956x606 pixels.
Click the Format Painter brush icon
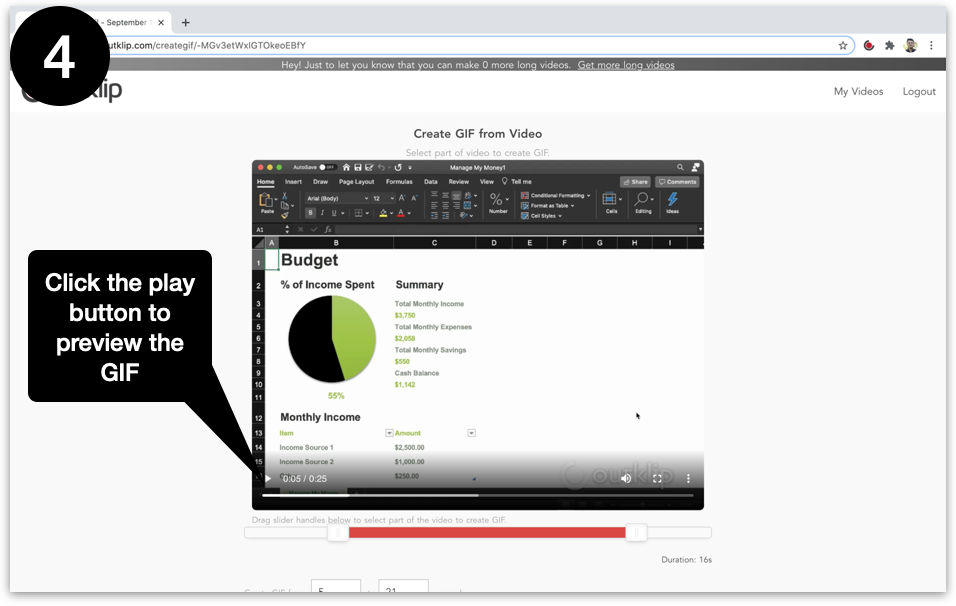click(284, 215)
